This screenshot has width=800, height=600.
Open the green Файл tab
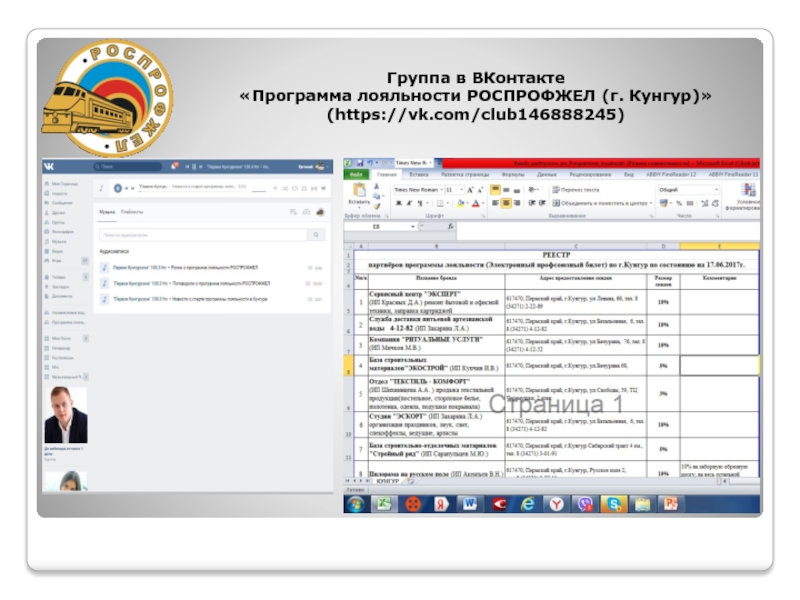click(x=356, y=174)
